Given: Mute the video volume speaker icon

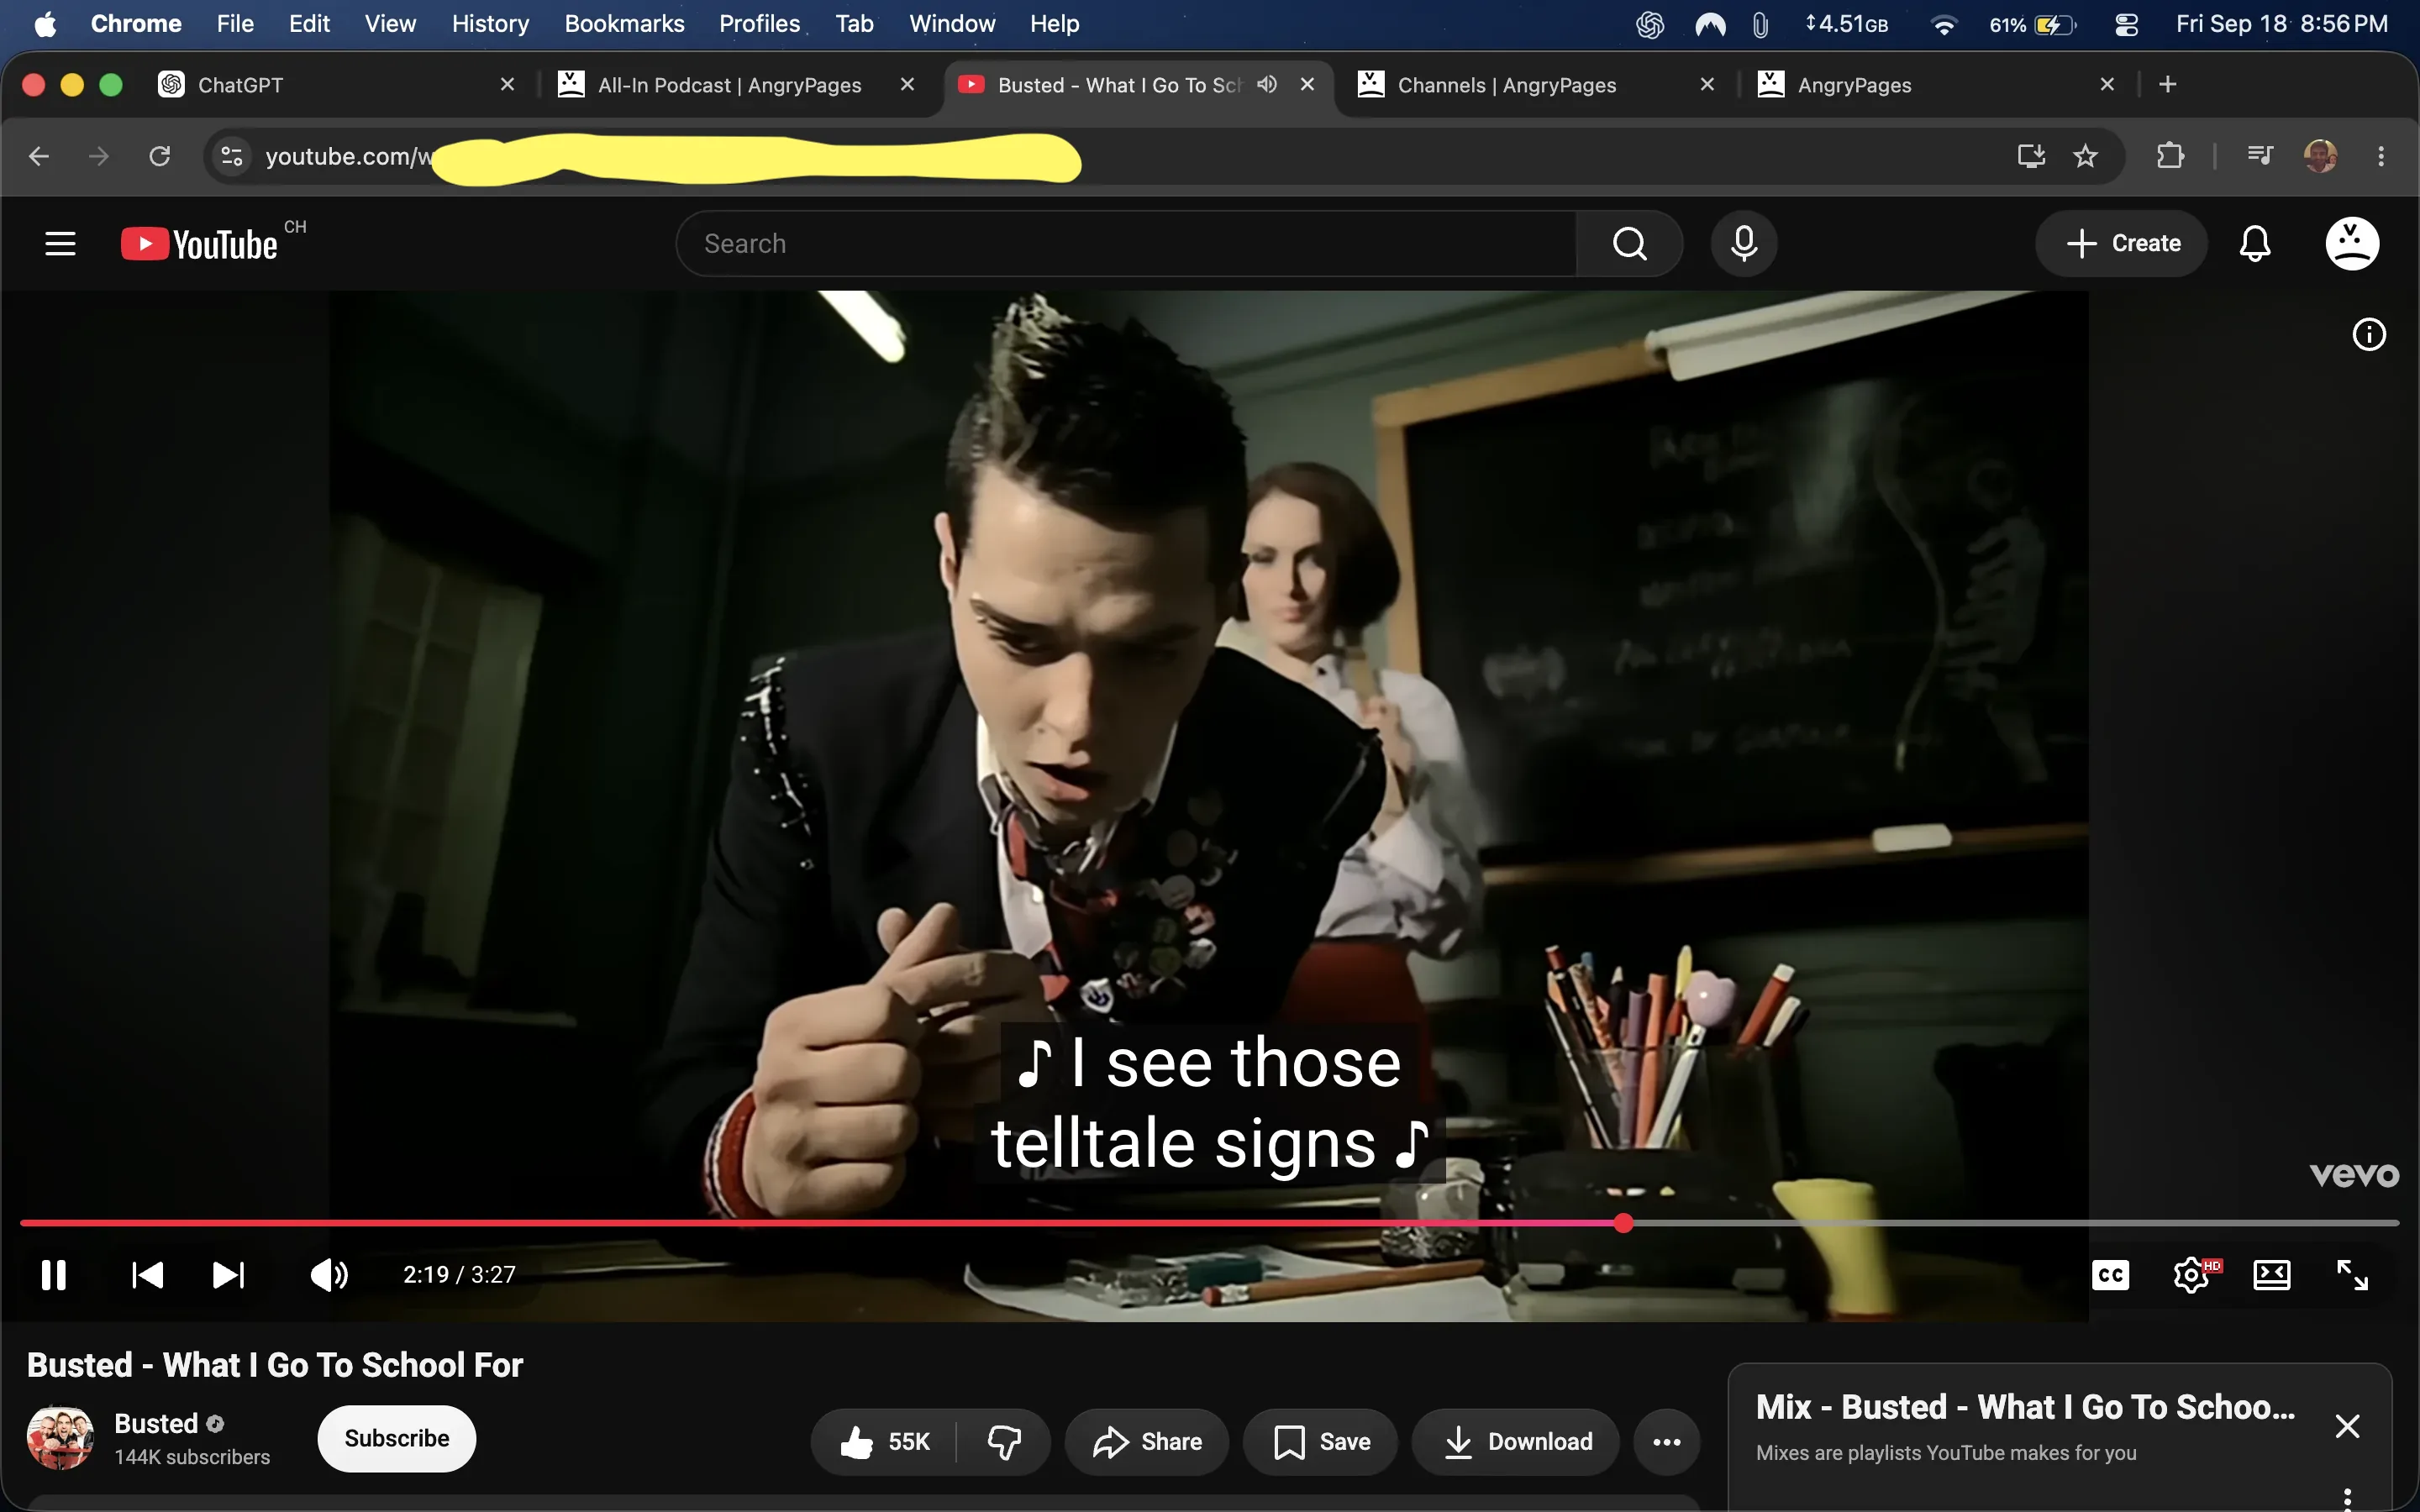Looking at the screenshot, I should coord(329,1275).
